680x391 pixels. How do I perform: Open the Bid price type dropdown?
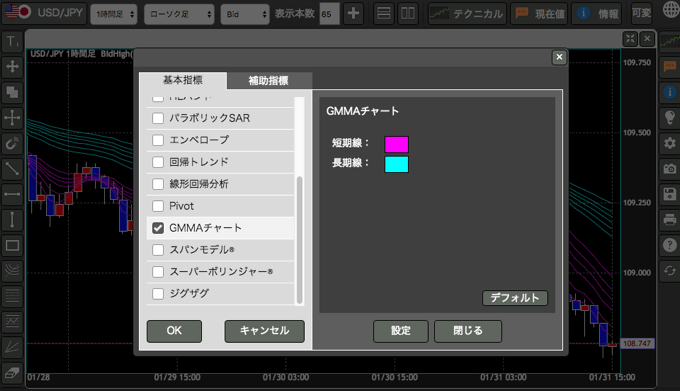[x=245, y=14]
